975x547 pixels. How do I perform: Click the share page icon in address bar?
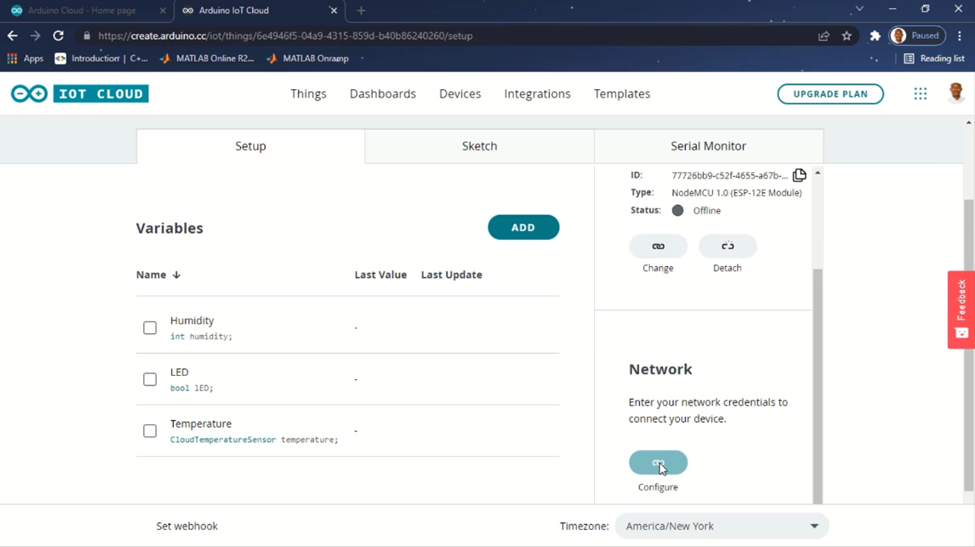pyautogui.click(x=824, y=36)
